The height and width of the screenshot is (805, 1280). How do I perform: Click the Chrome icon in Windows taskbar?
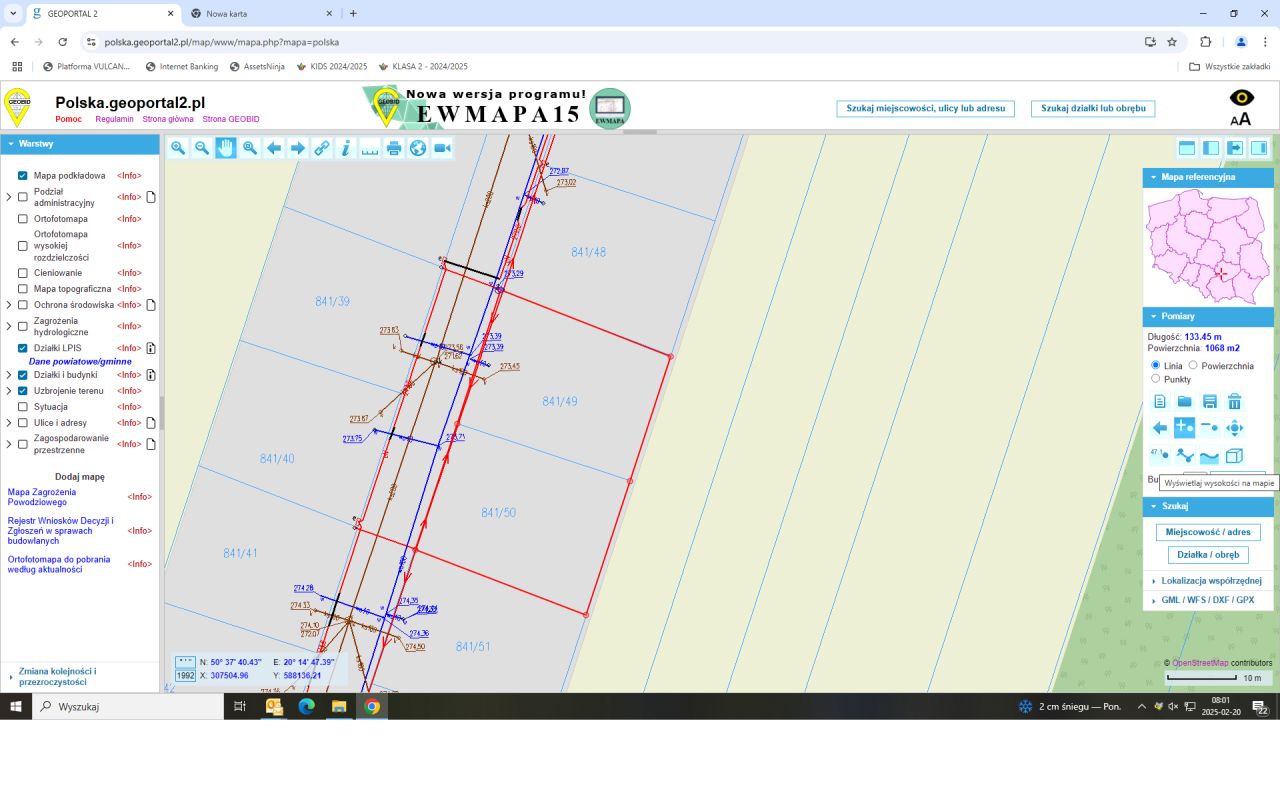click(x=372, y=707)
